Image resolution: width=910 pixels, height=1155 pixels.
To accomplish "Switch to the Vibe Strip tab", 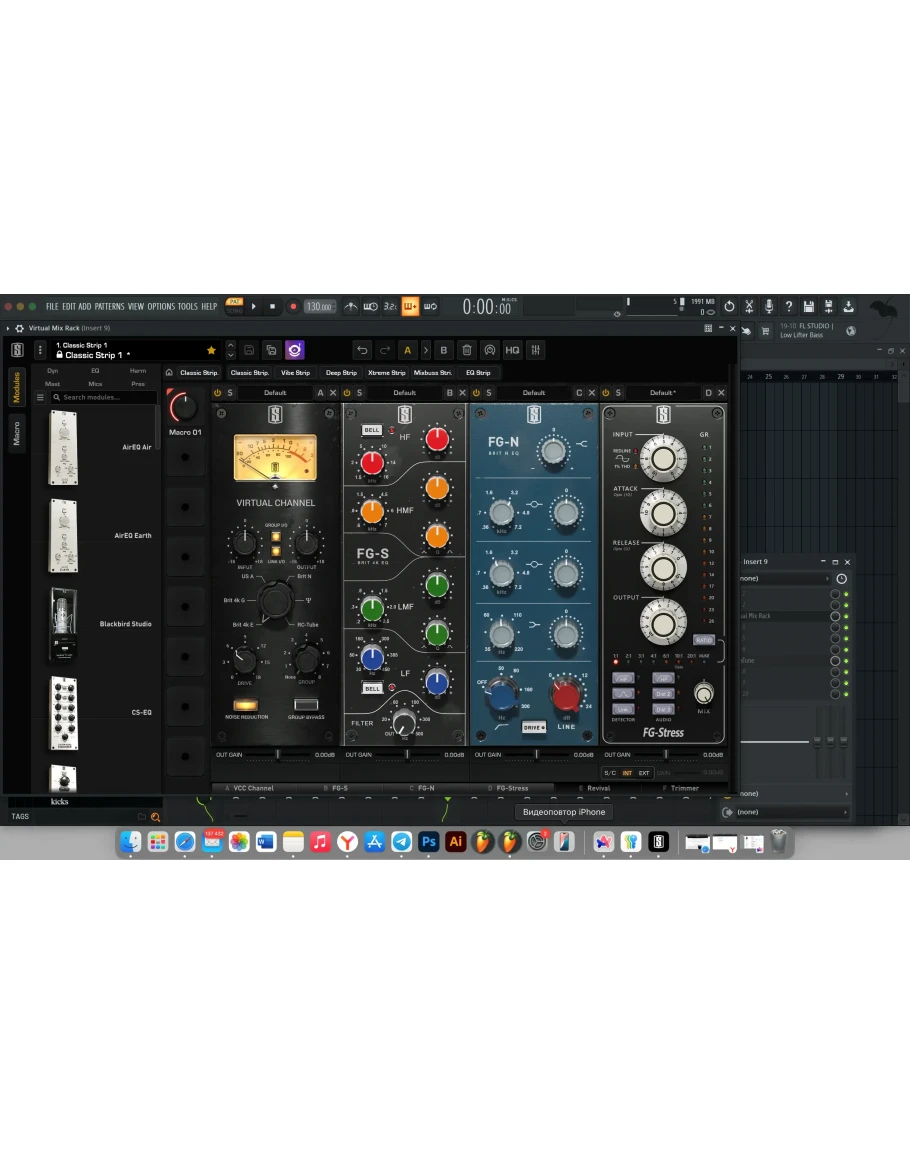I will click(295, 373).
